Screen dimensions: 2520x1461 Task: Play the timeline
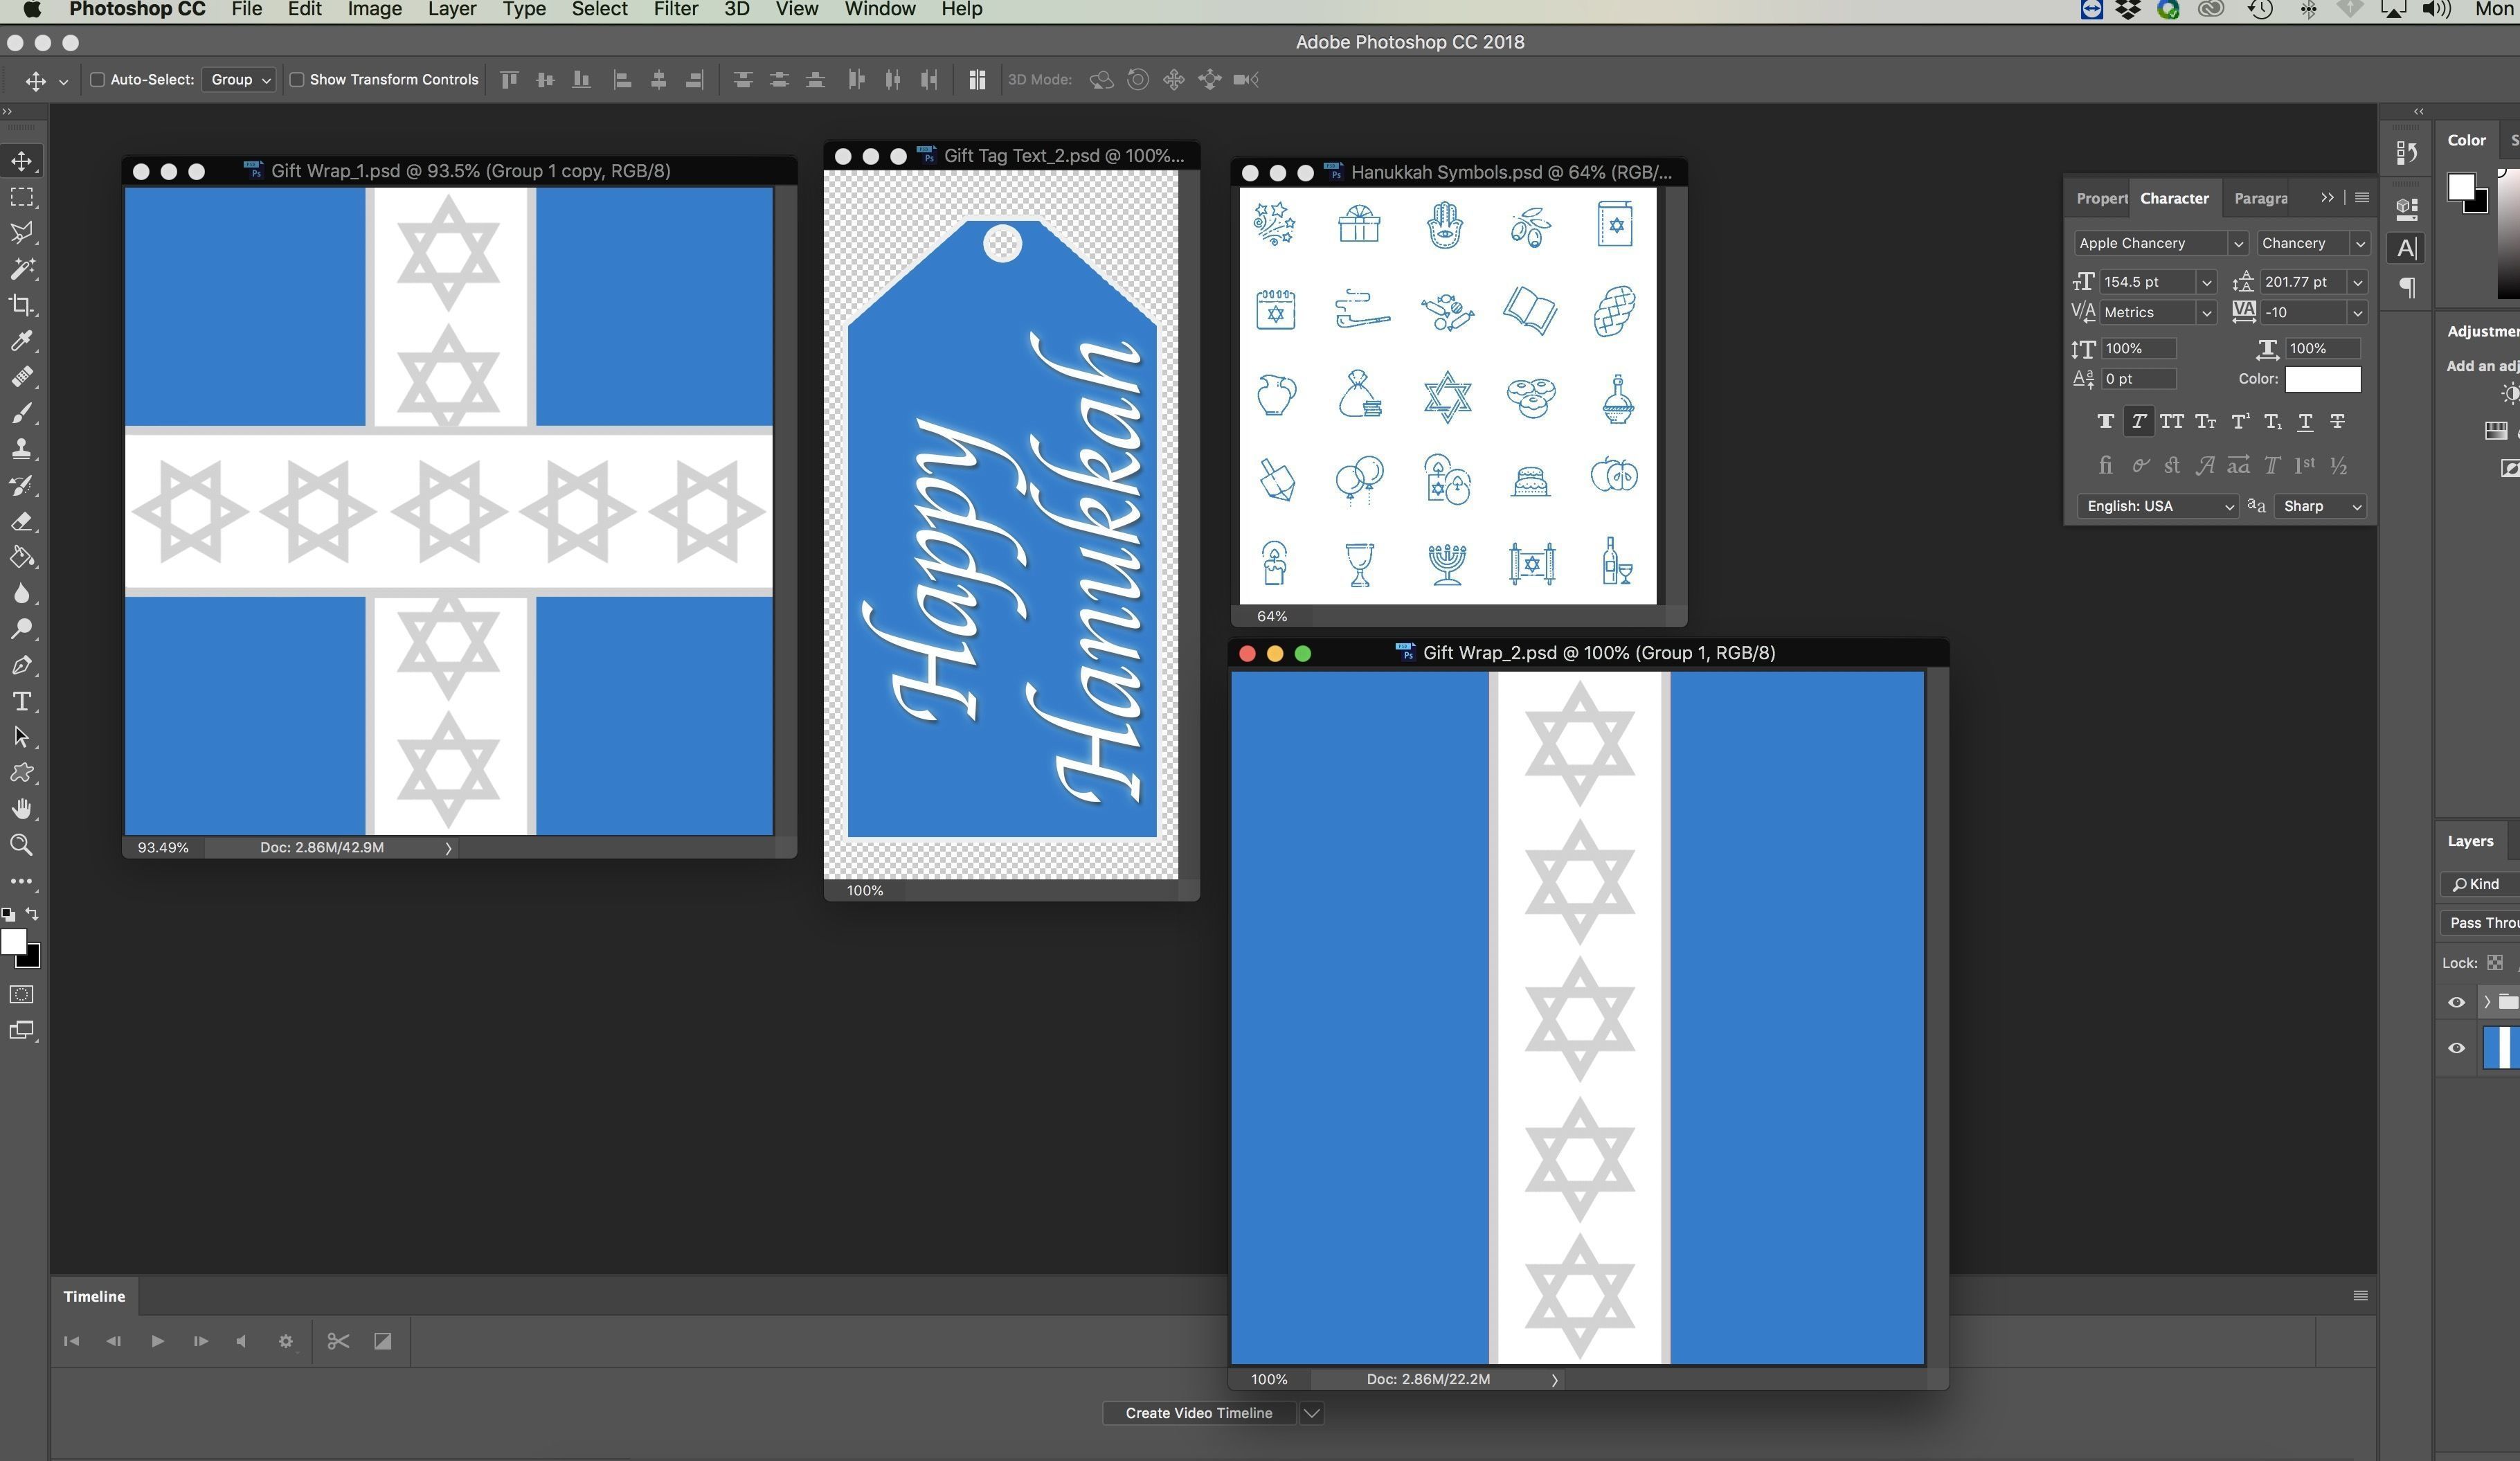[157, 1341]
